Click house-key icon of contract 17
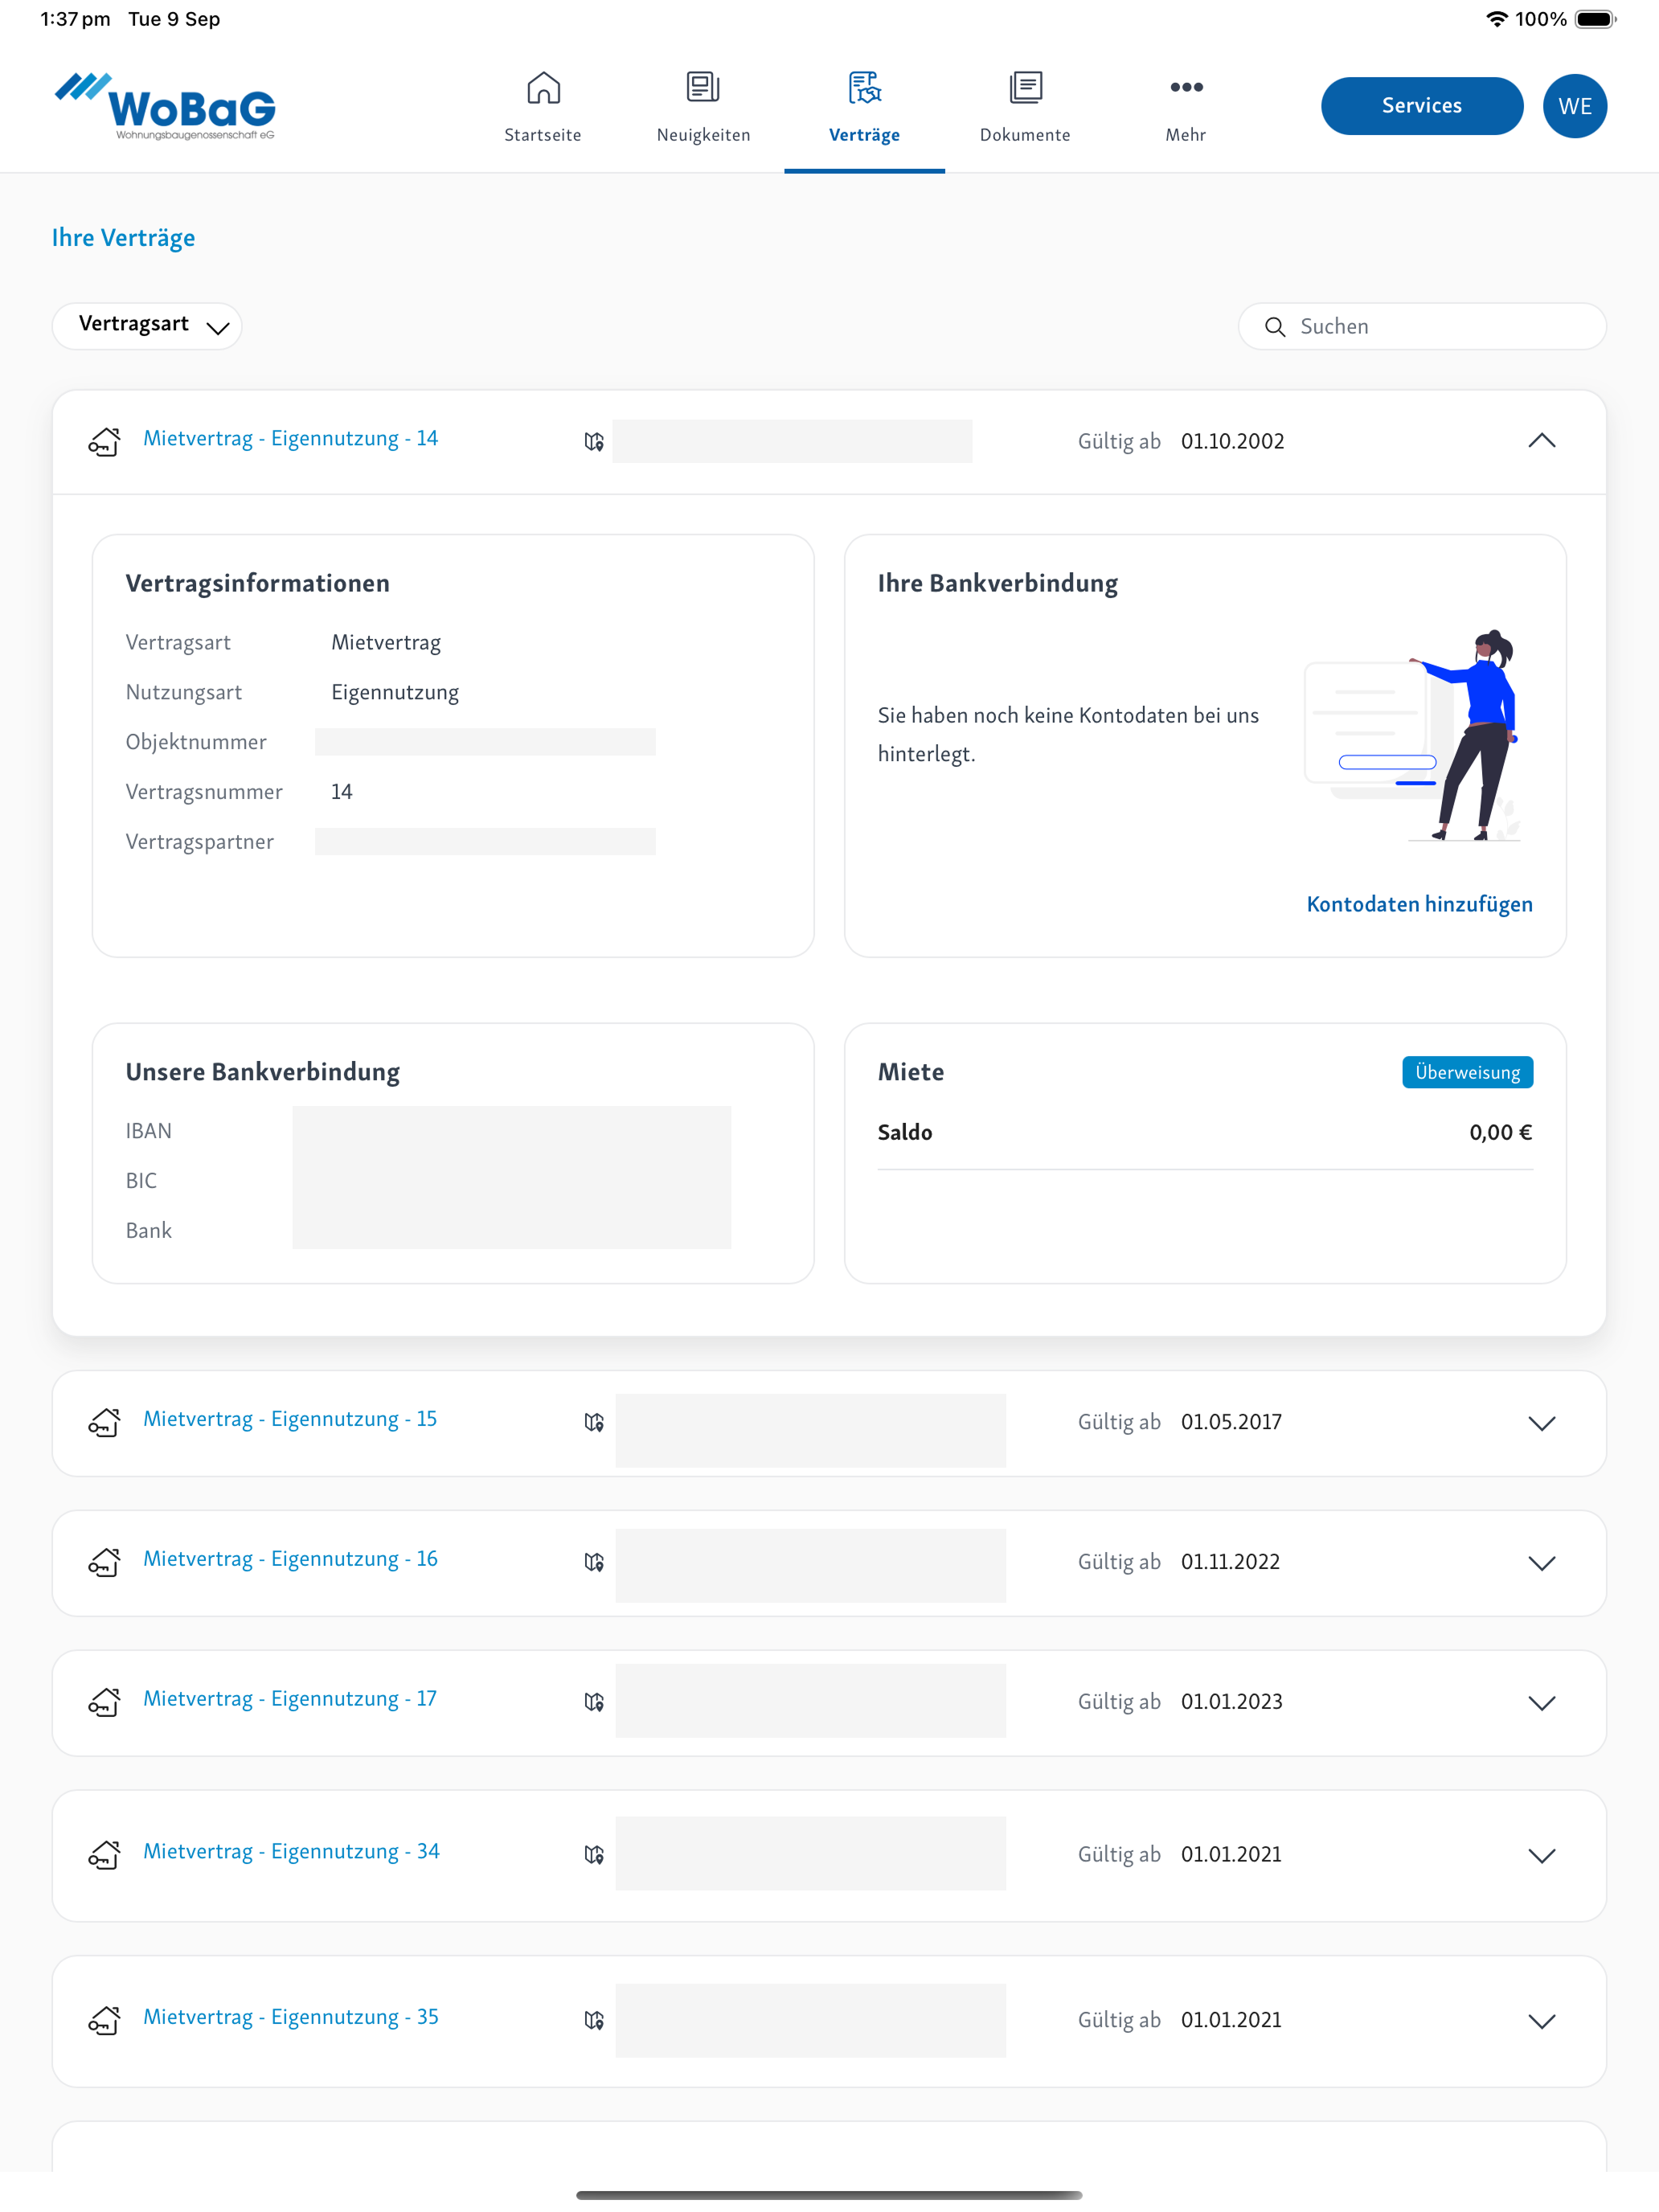Image resolution: width=1659 pixels, height=2212 pixels. (x=105, y=1702)
